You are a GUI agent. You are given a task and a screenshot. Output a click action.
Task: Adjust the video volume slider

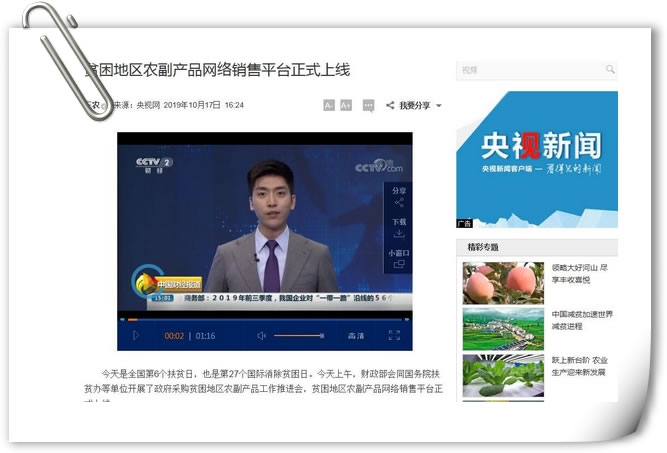coord(298,336)
